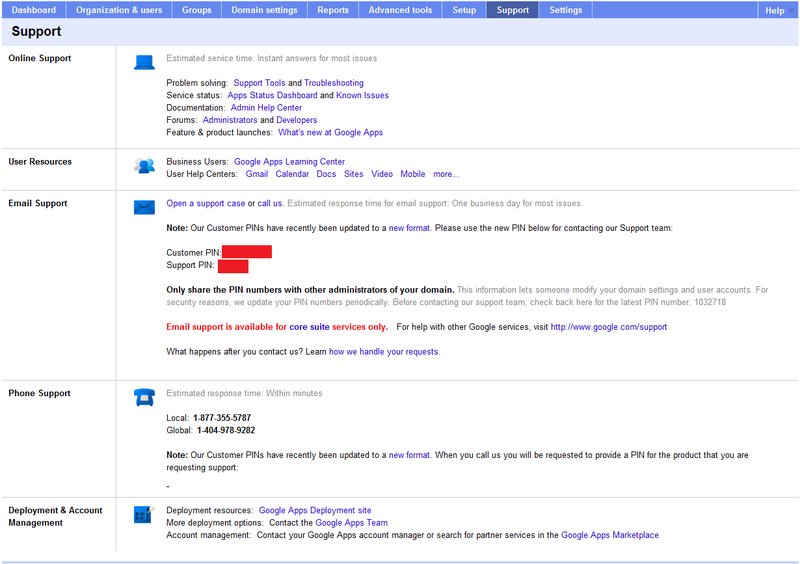Click 'Email support is available for' red text

(227, 327)
